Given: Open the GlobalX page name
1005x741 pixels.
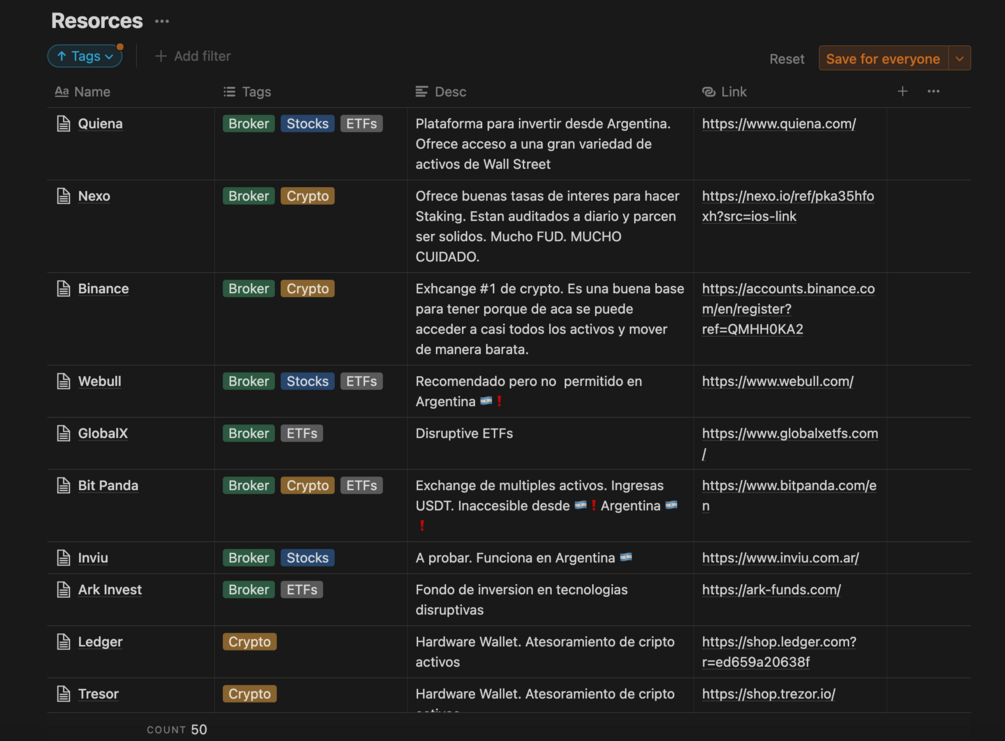Looking at the screenshot, I should tap(103, 433).
